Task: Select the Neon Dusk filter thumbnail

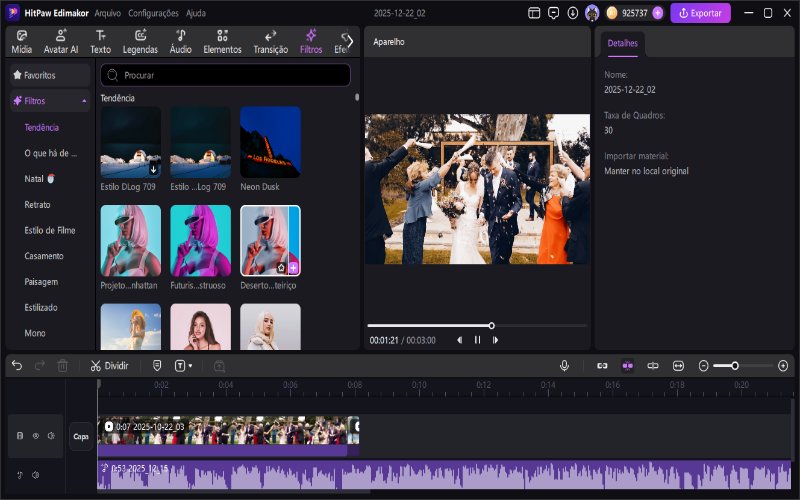Action: point(270,142)
